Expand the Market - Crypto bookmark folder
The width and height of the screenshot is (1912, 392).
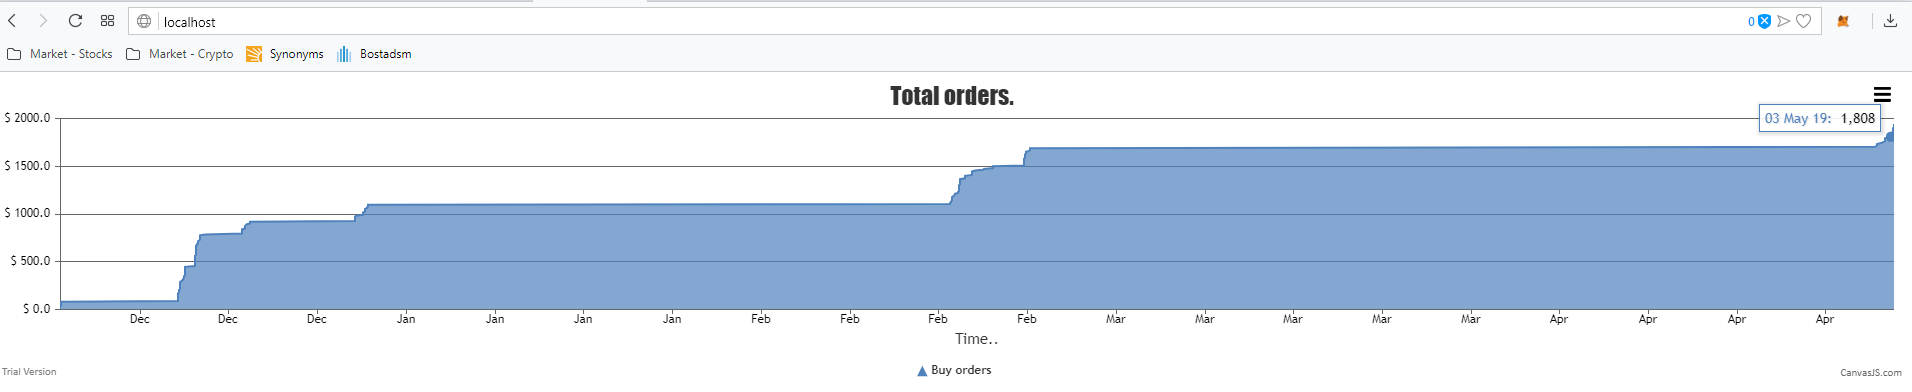(180, 54)
